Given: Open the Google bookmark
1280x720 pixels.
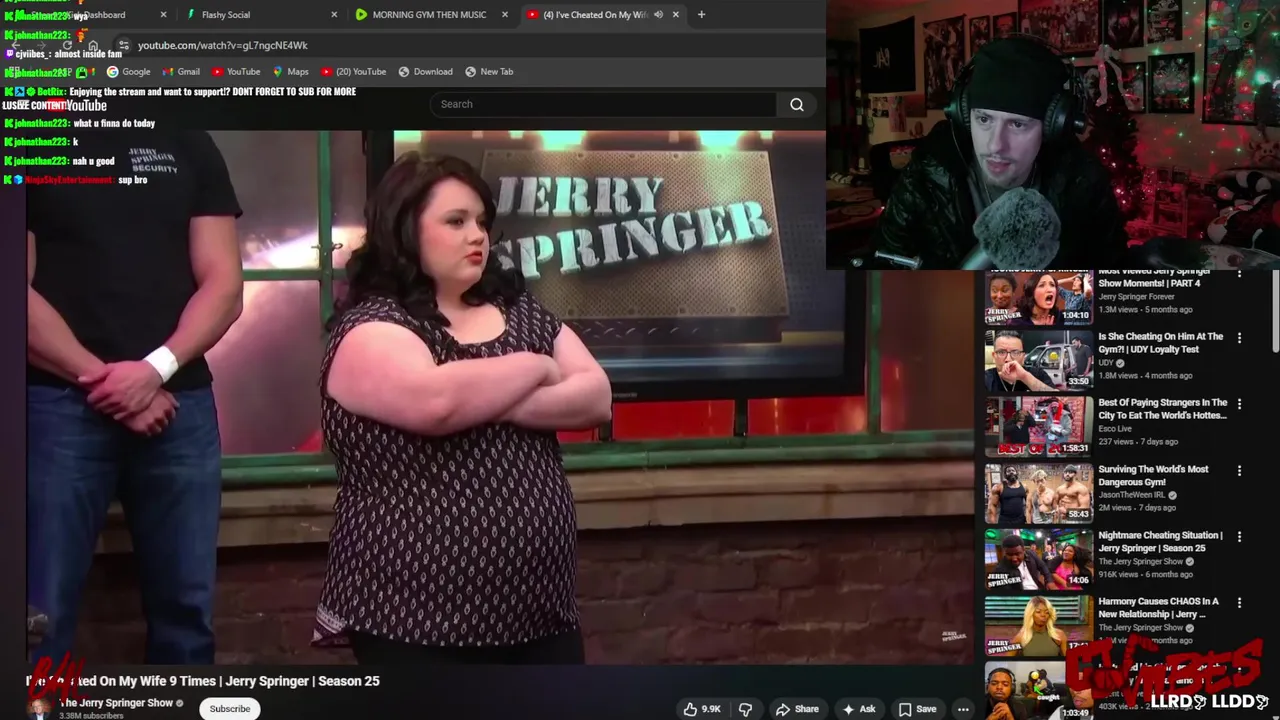Looking at the screenshot, I should tap(128, 72).
